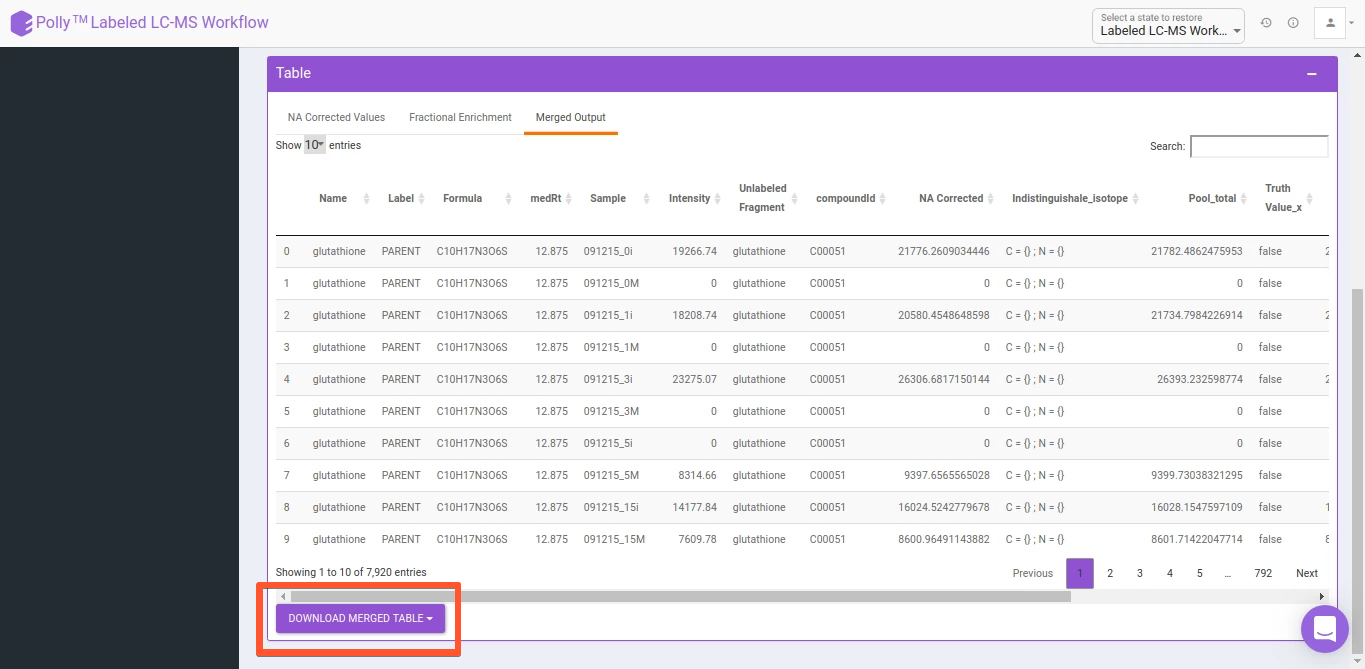
Task: Open the Show entries count dropdown
Action: click(315, 145)
